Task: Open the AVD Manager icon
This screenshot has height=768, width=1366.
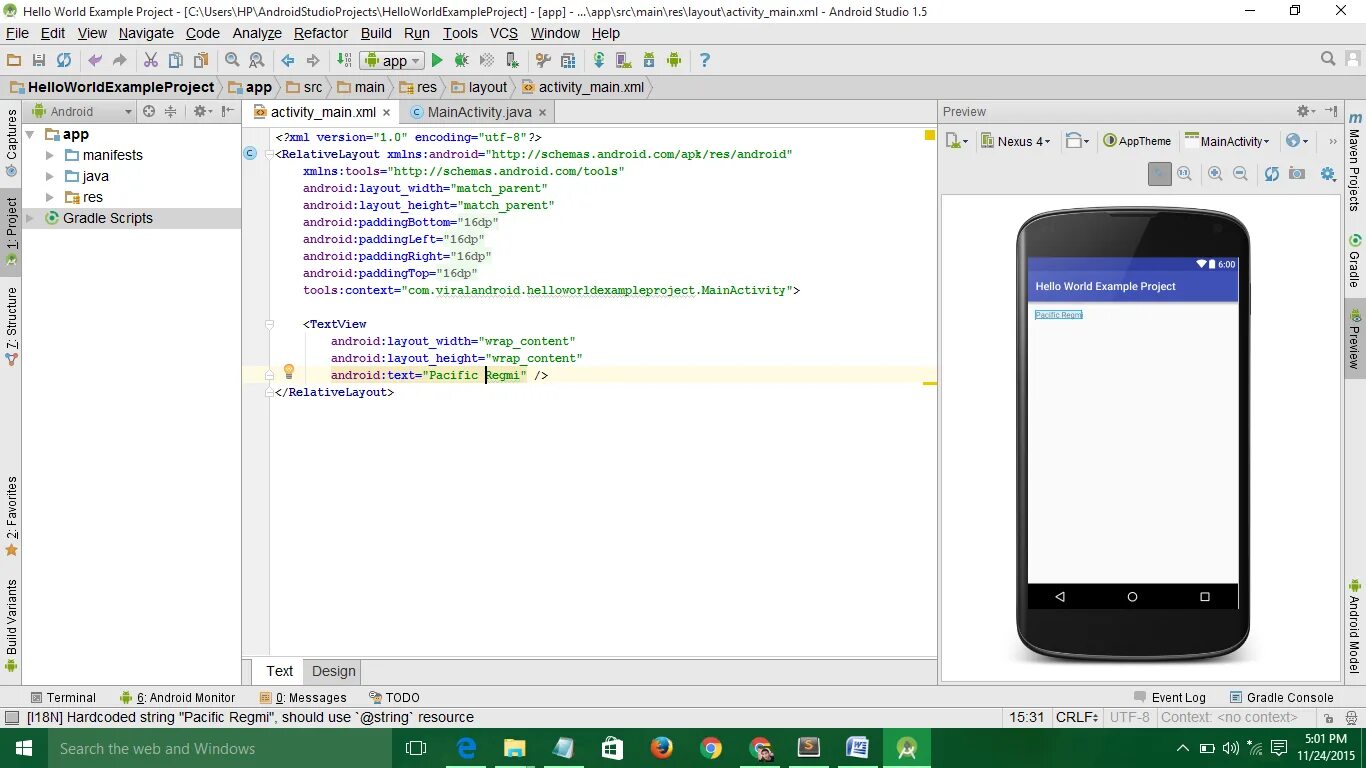Action: click(624, 60)
